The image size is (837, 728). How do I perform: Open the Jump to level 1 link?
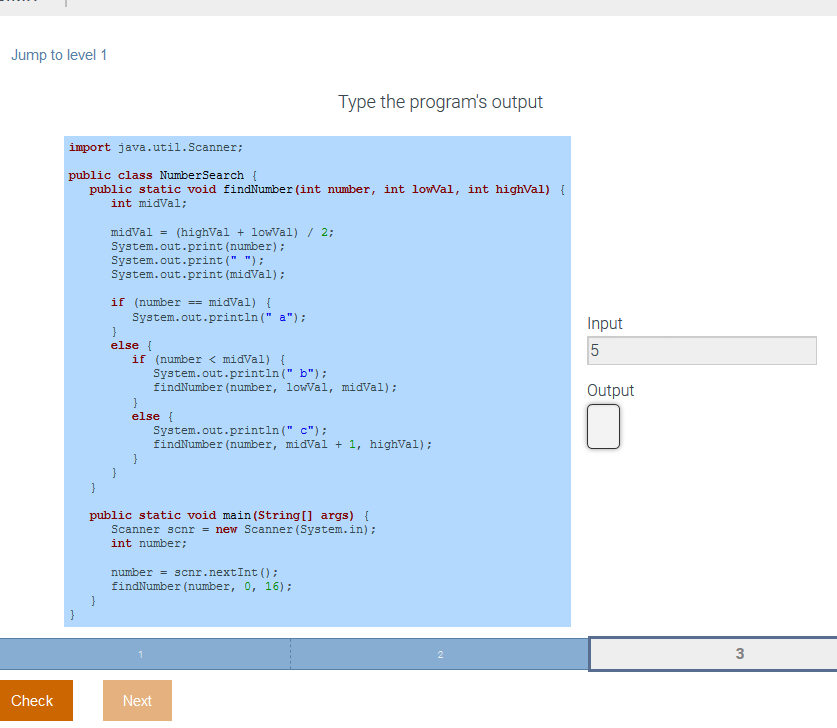58,55
